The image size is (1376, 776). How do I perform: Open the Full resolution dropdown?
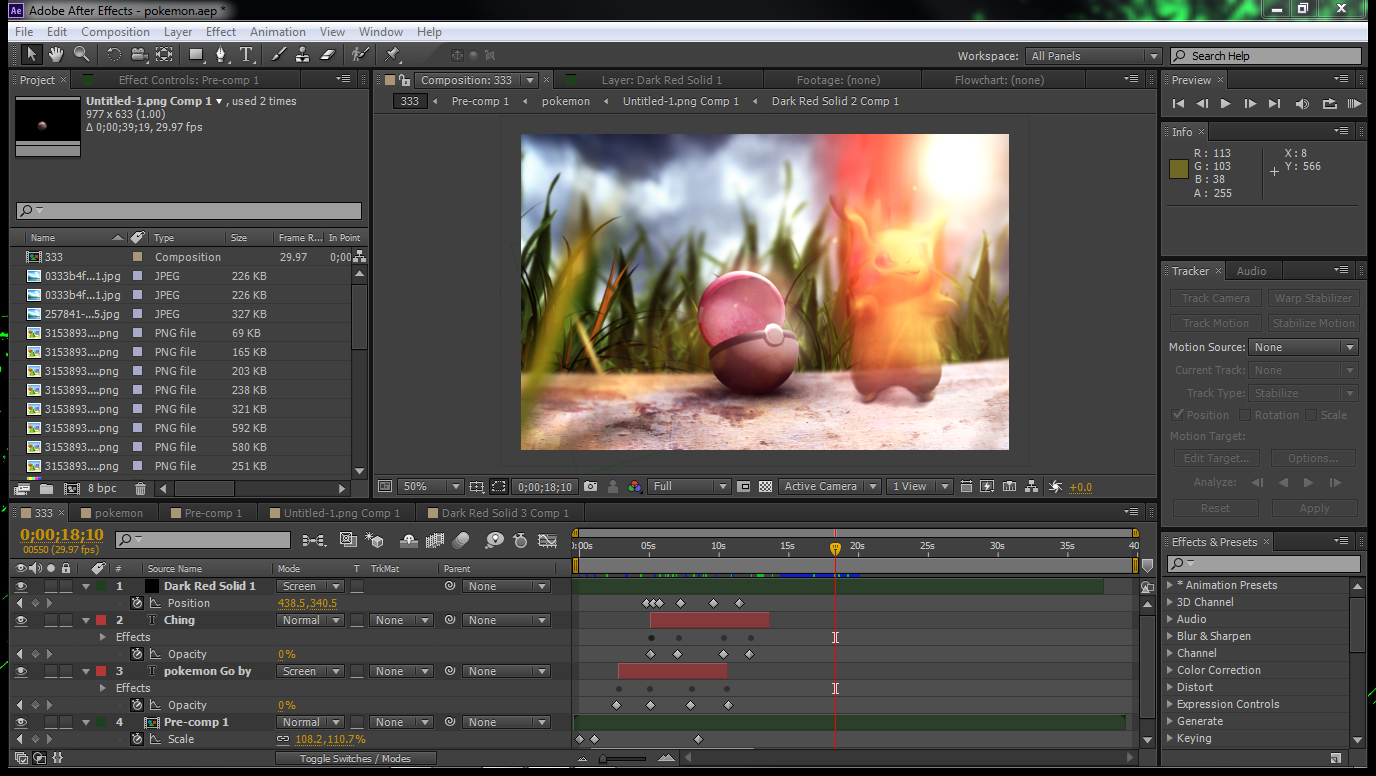pos(689,487)
